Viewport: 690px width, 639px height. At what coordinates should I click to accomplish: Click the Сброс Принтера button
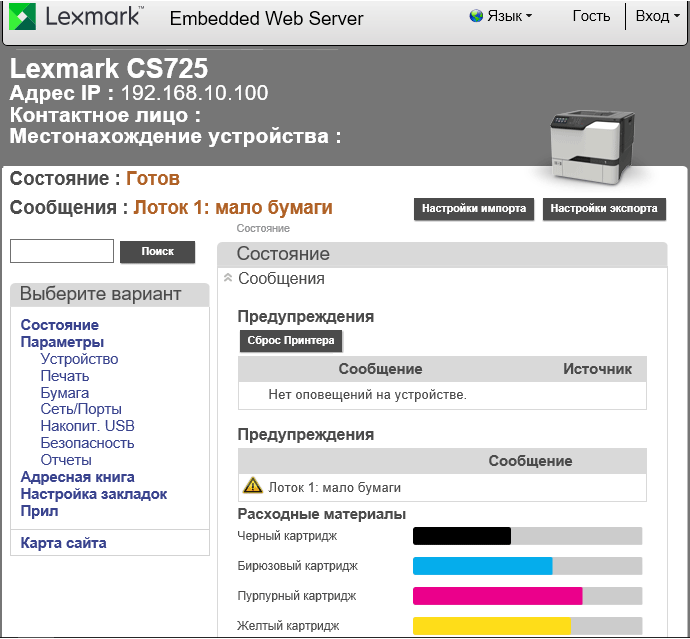pyautogui.click(x=291, y=341)
